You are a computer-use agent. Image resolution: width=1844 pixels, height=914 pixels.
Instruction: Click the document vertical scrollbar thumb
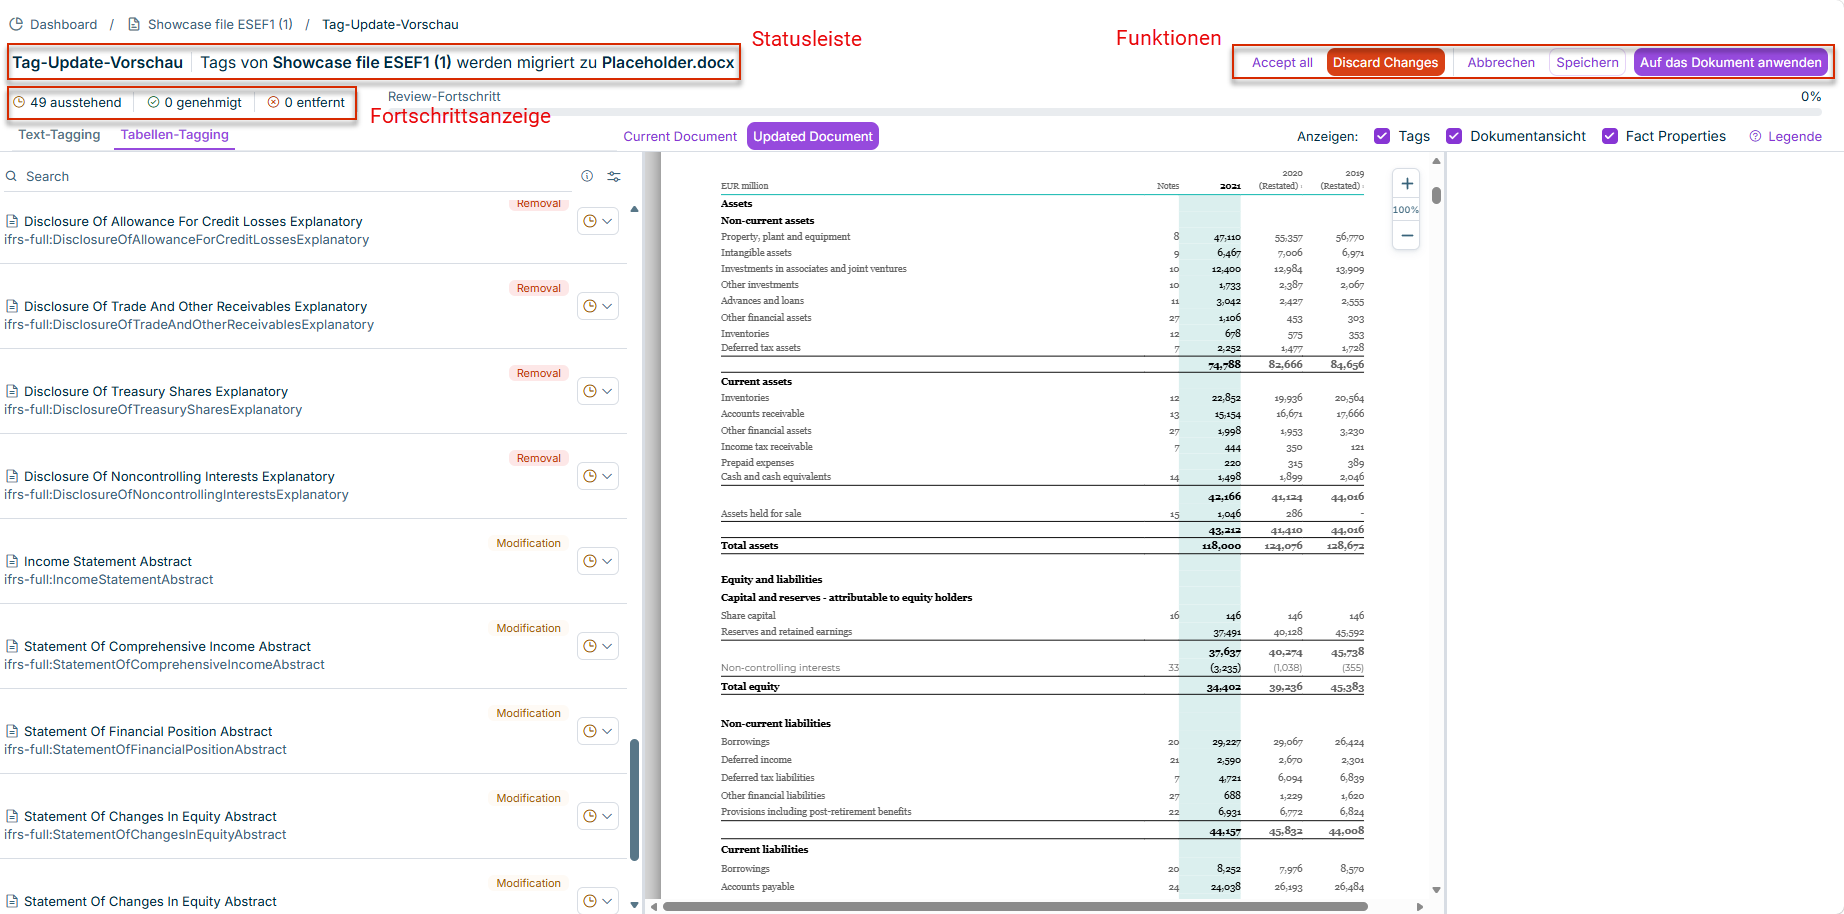(1436, 195)
